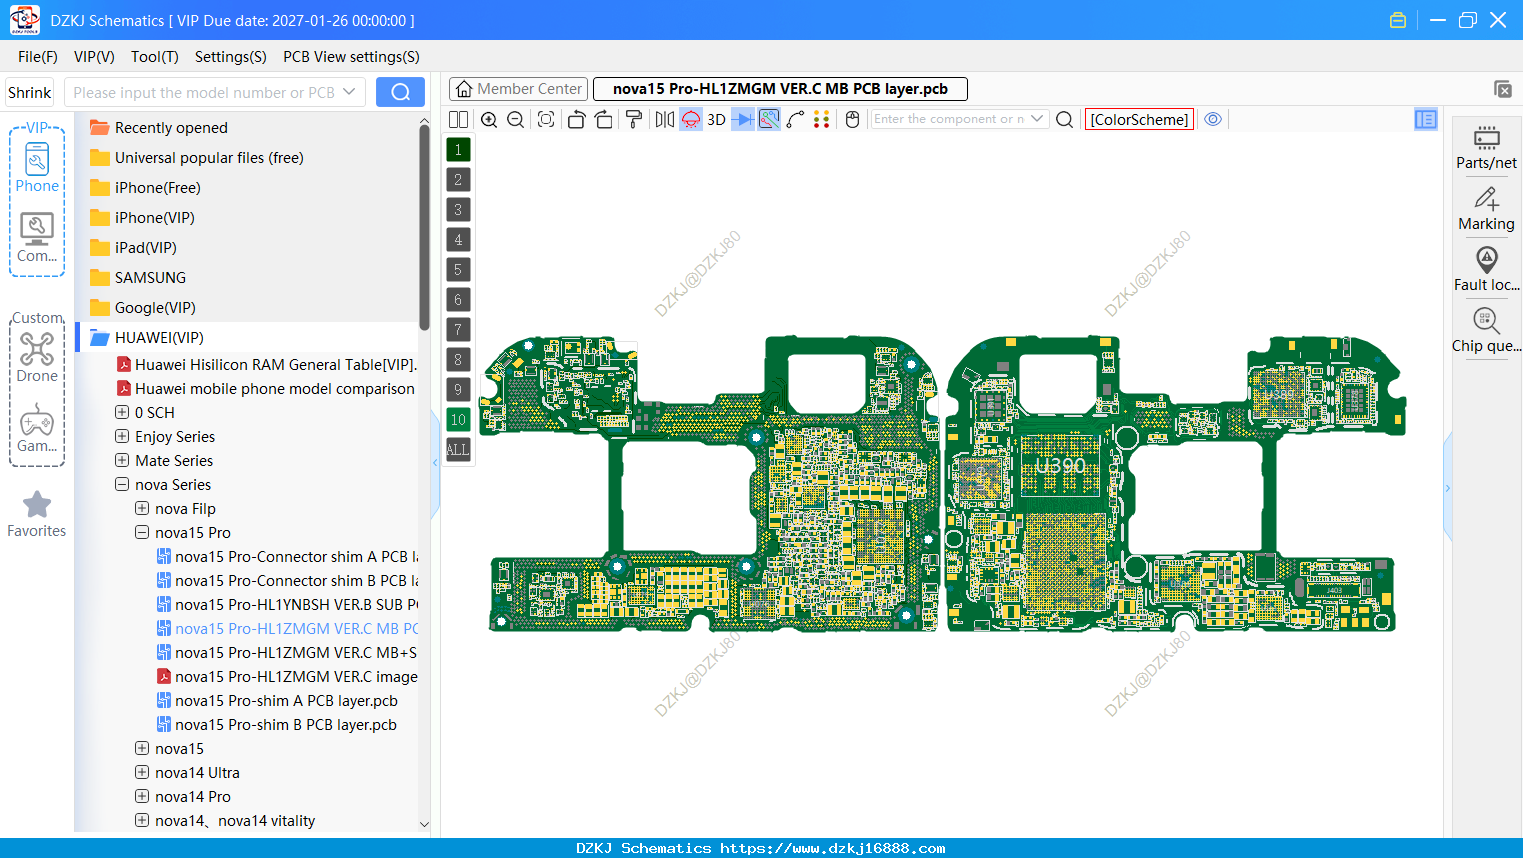Screen dimensions: 1523x858
Task: Select PCB layer 10
Action: 458,419
